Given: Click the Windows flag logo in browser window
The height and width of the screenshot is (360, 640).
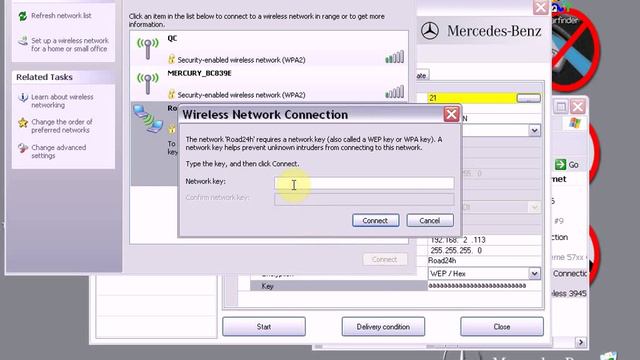Looking at the screenshot, I should click(574, 123).
